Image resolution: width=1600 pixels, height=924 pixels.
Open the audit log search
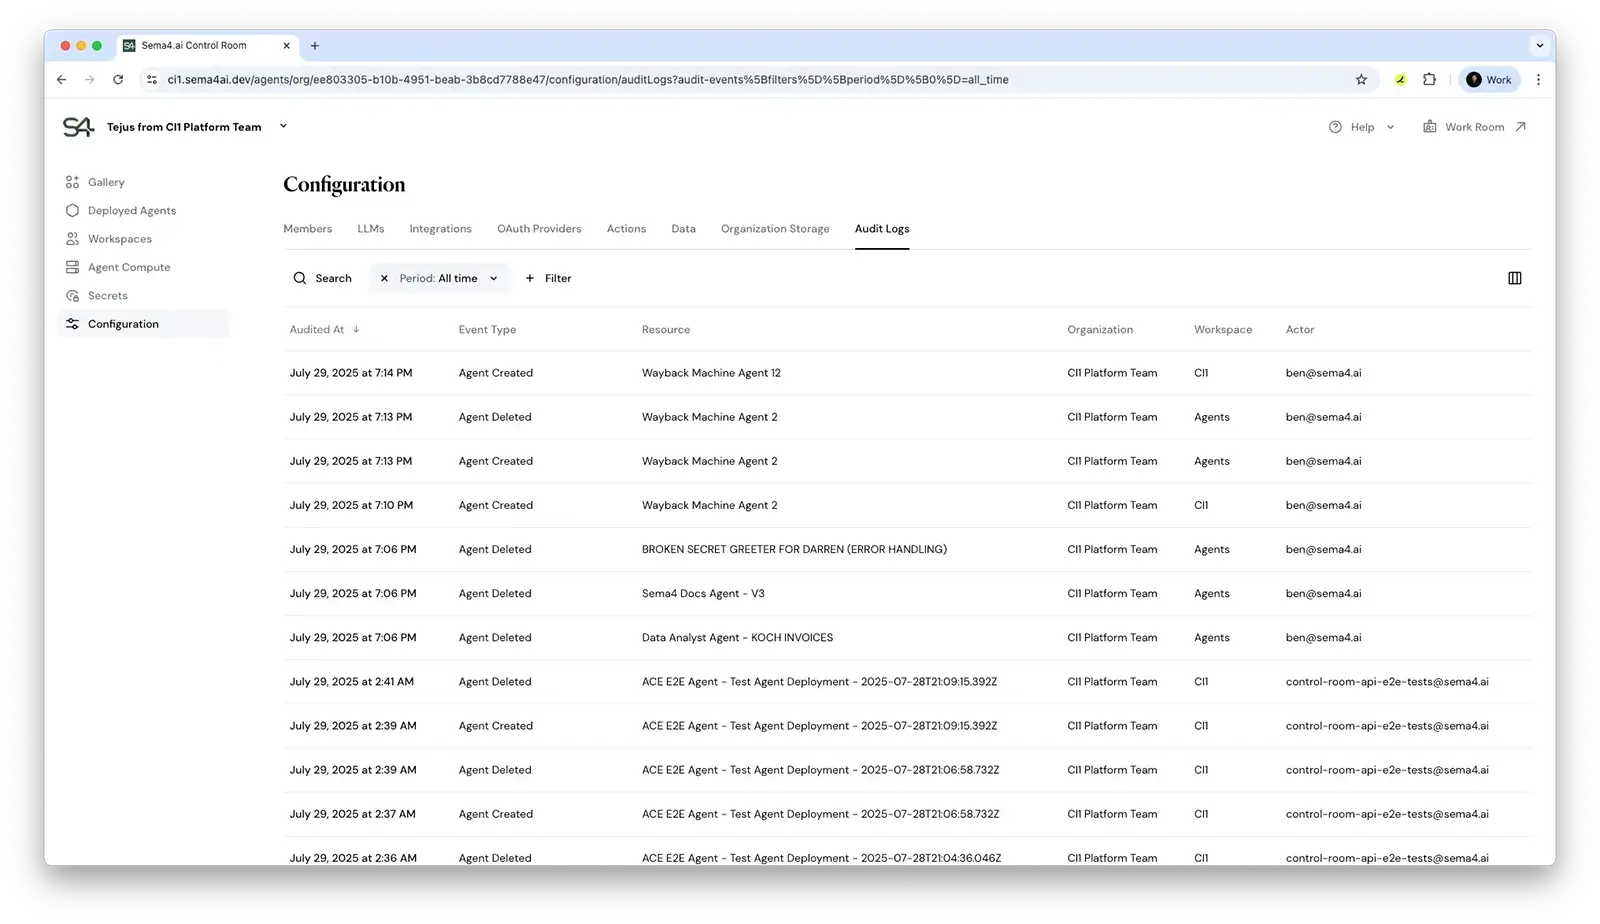point(322,278)
